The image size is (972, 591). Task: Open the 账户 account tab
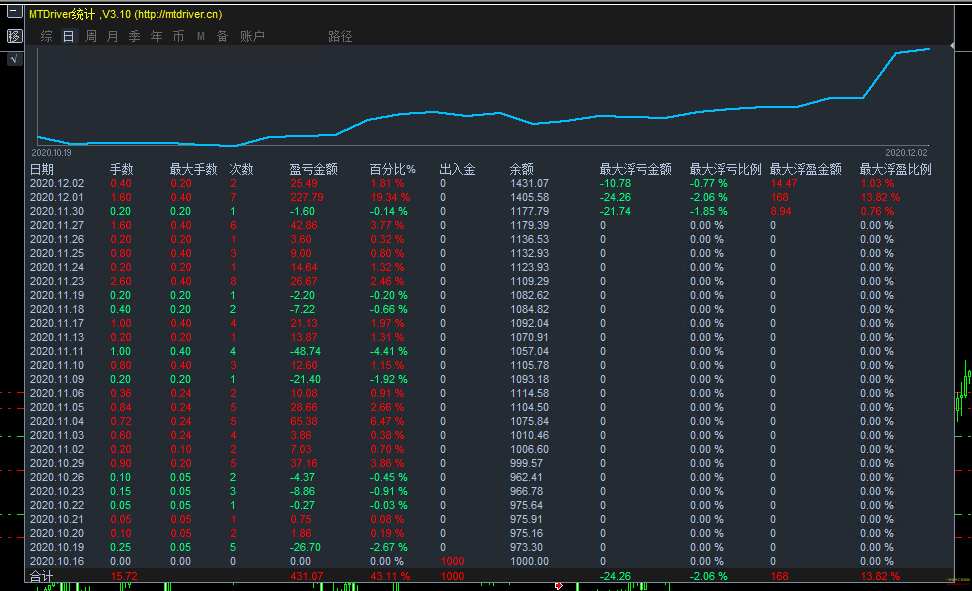coord(252,37)
